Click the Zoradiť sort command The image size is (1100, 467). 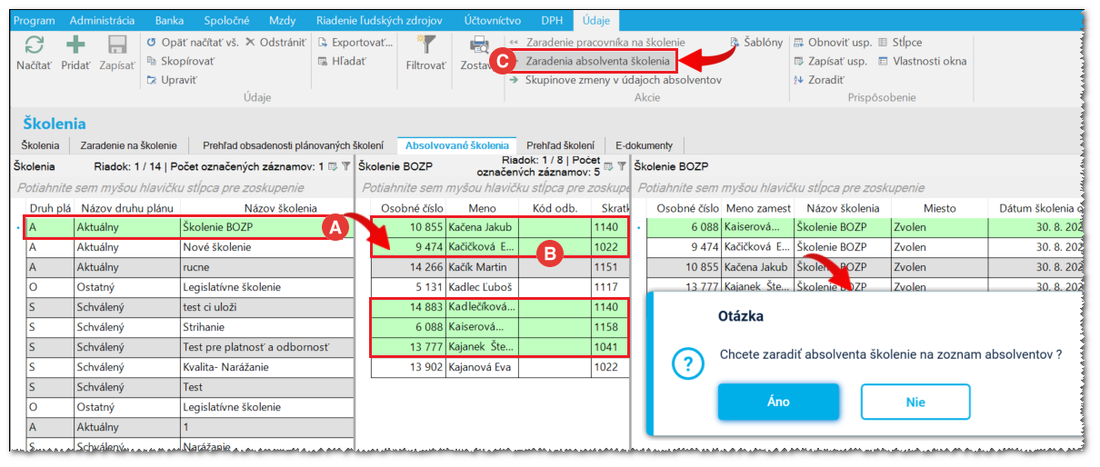(x=819, y=80)
